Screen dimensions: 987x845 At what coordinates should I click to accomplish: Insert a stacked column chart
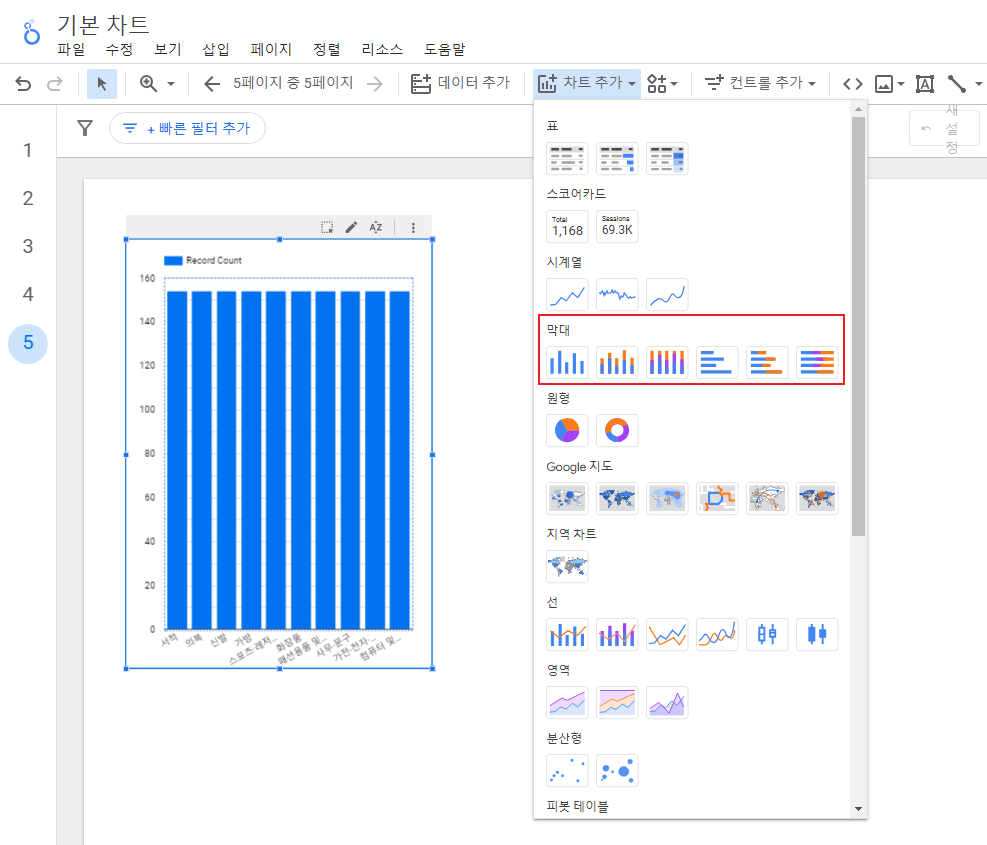(x=617, y=362)
